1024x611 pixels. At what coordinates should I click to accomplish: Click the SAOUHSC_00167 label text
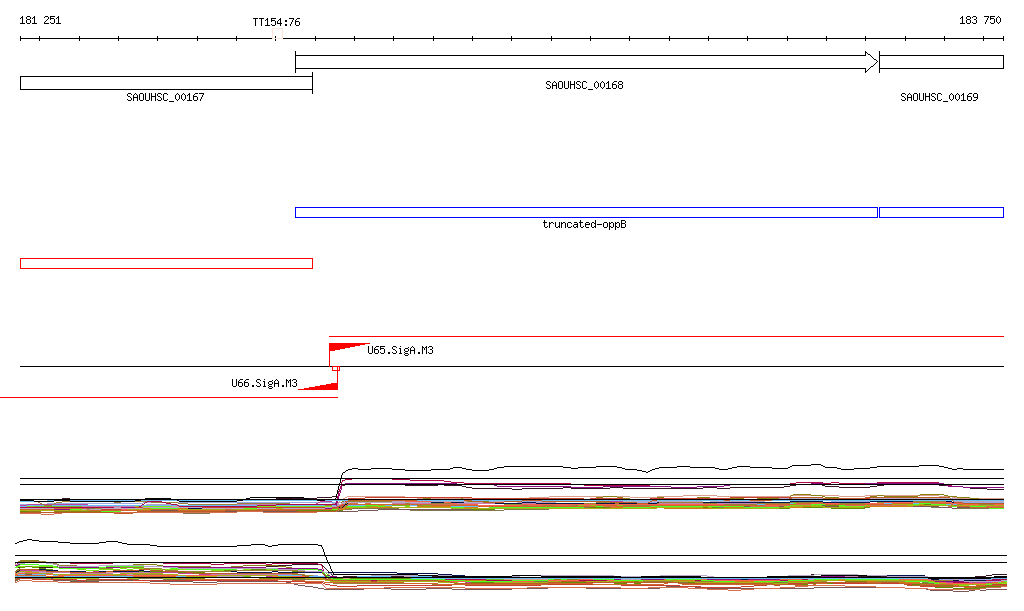coord(165,97)
